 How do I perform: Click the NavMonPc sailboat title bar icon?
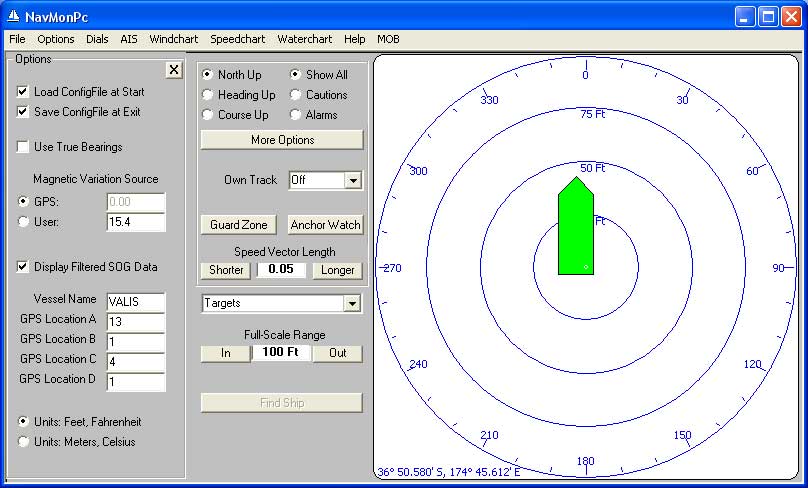[x=13, y=17]
